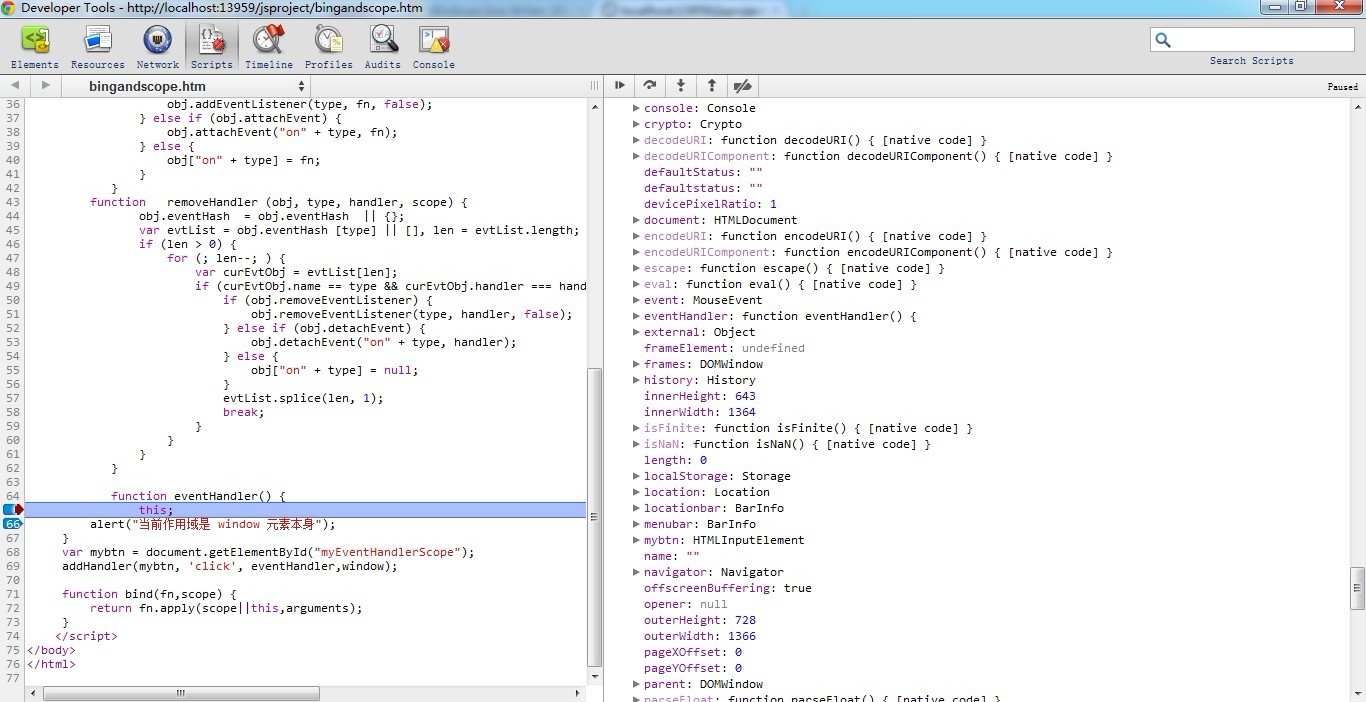Image resolution: width=1366 pixels, height=702 pixels.
Task: Toggle breakpoint on line 65
Action: (x=13, y=510)
